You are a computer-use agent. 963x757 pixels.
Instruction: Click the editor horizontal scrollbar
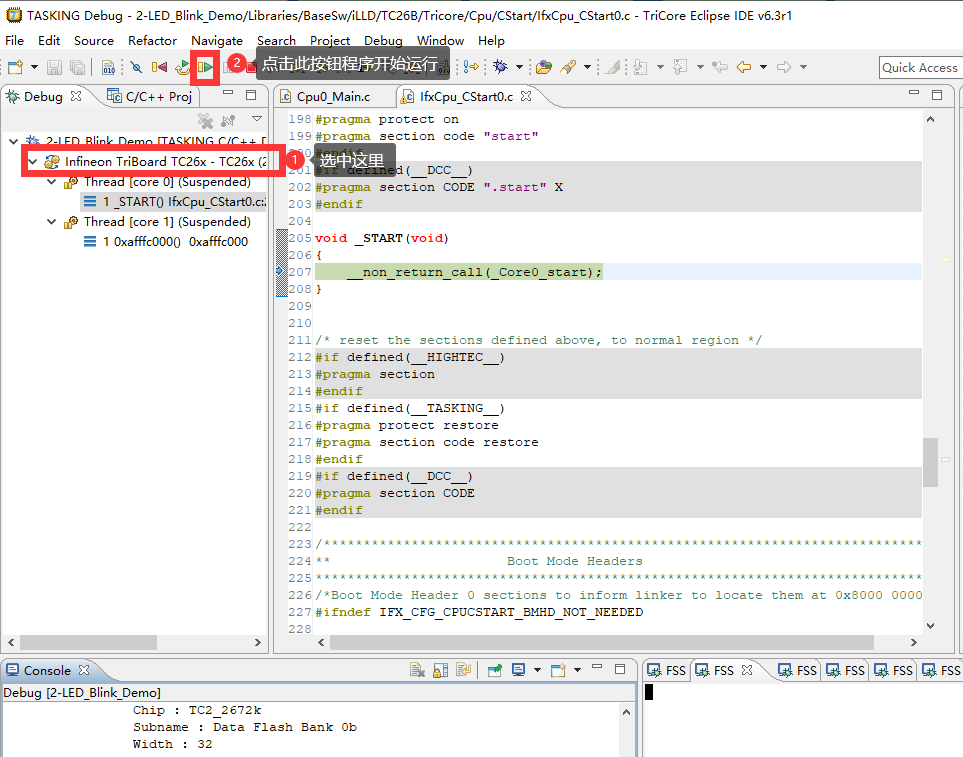[602, 642]
